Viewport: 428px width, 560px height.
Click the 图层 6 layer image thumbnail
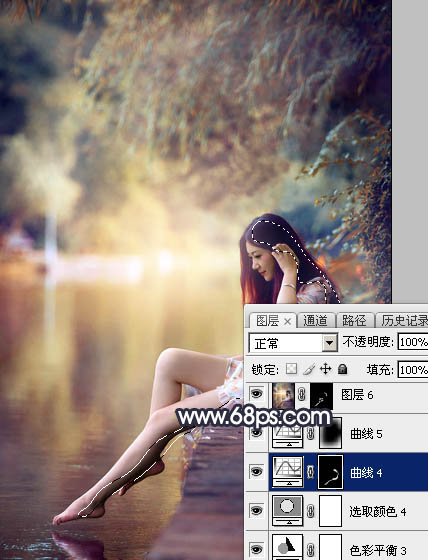[284, 395]
